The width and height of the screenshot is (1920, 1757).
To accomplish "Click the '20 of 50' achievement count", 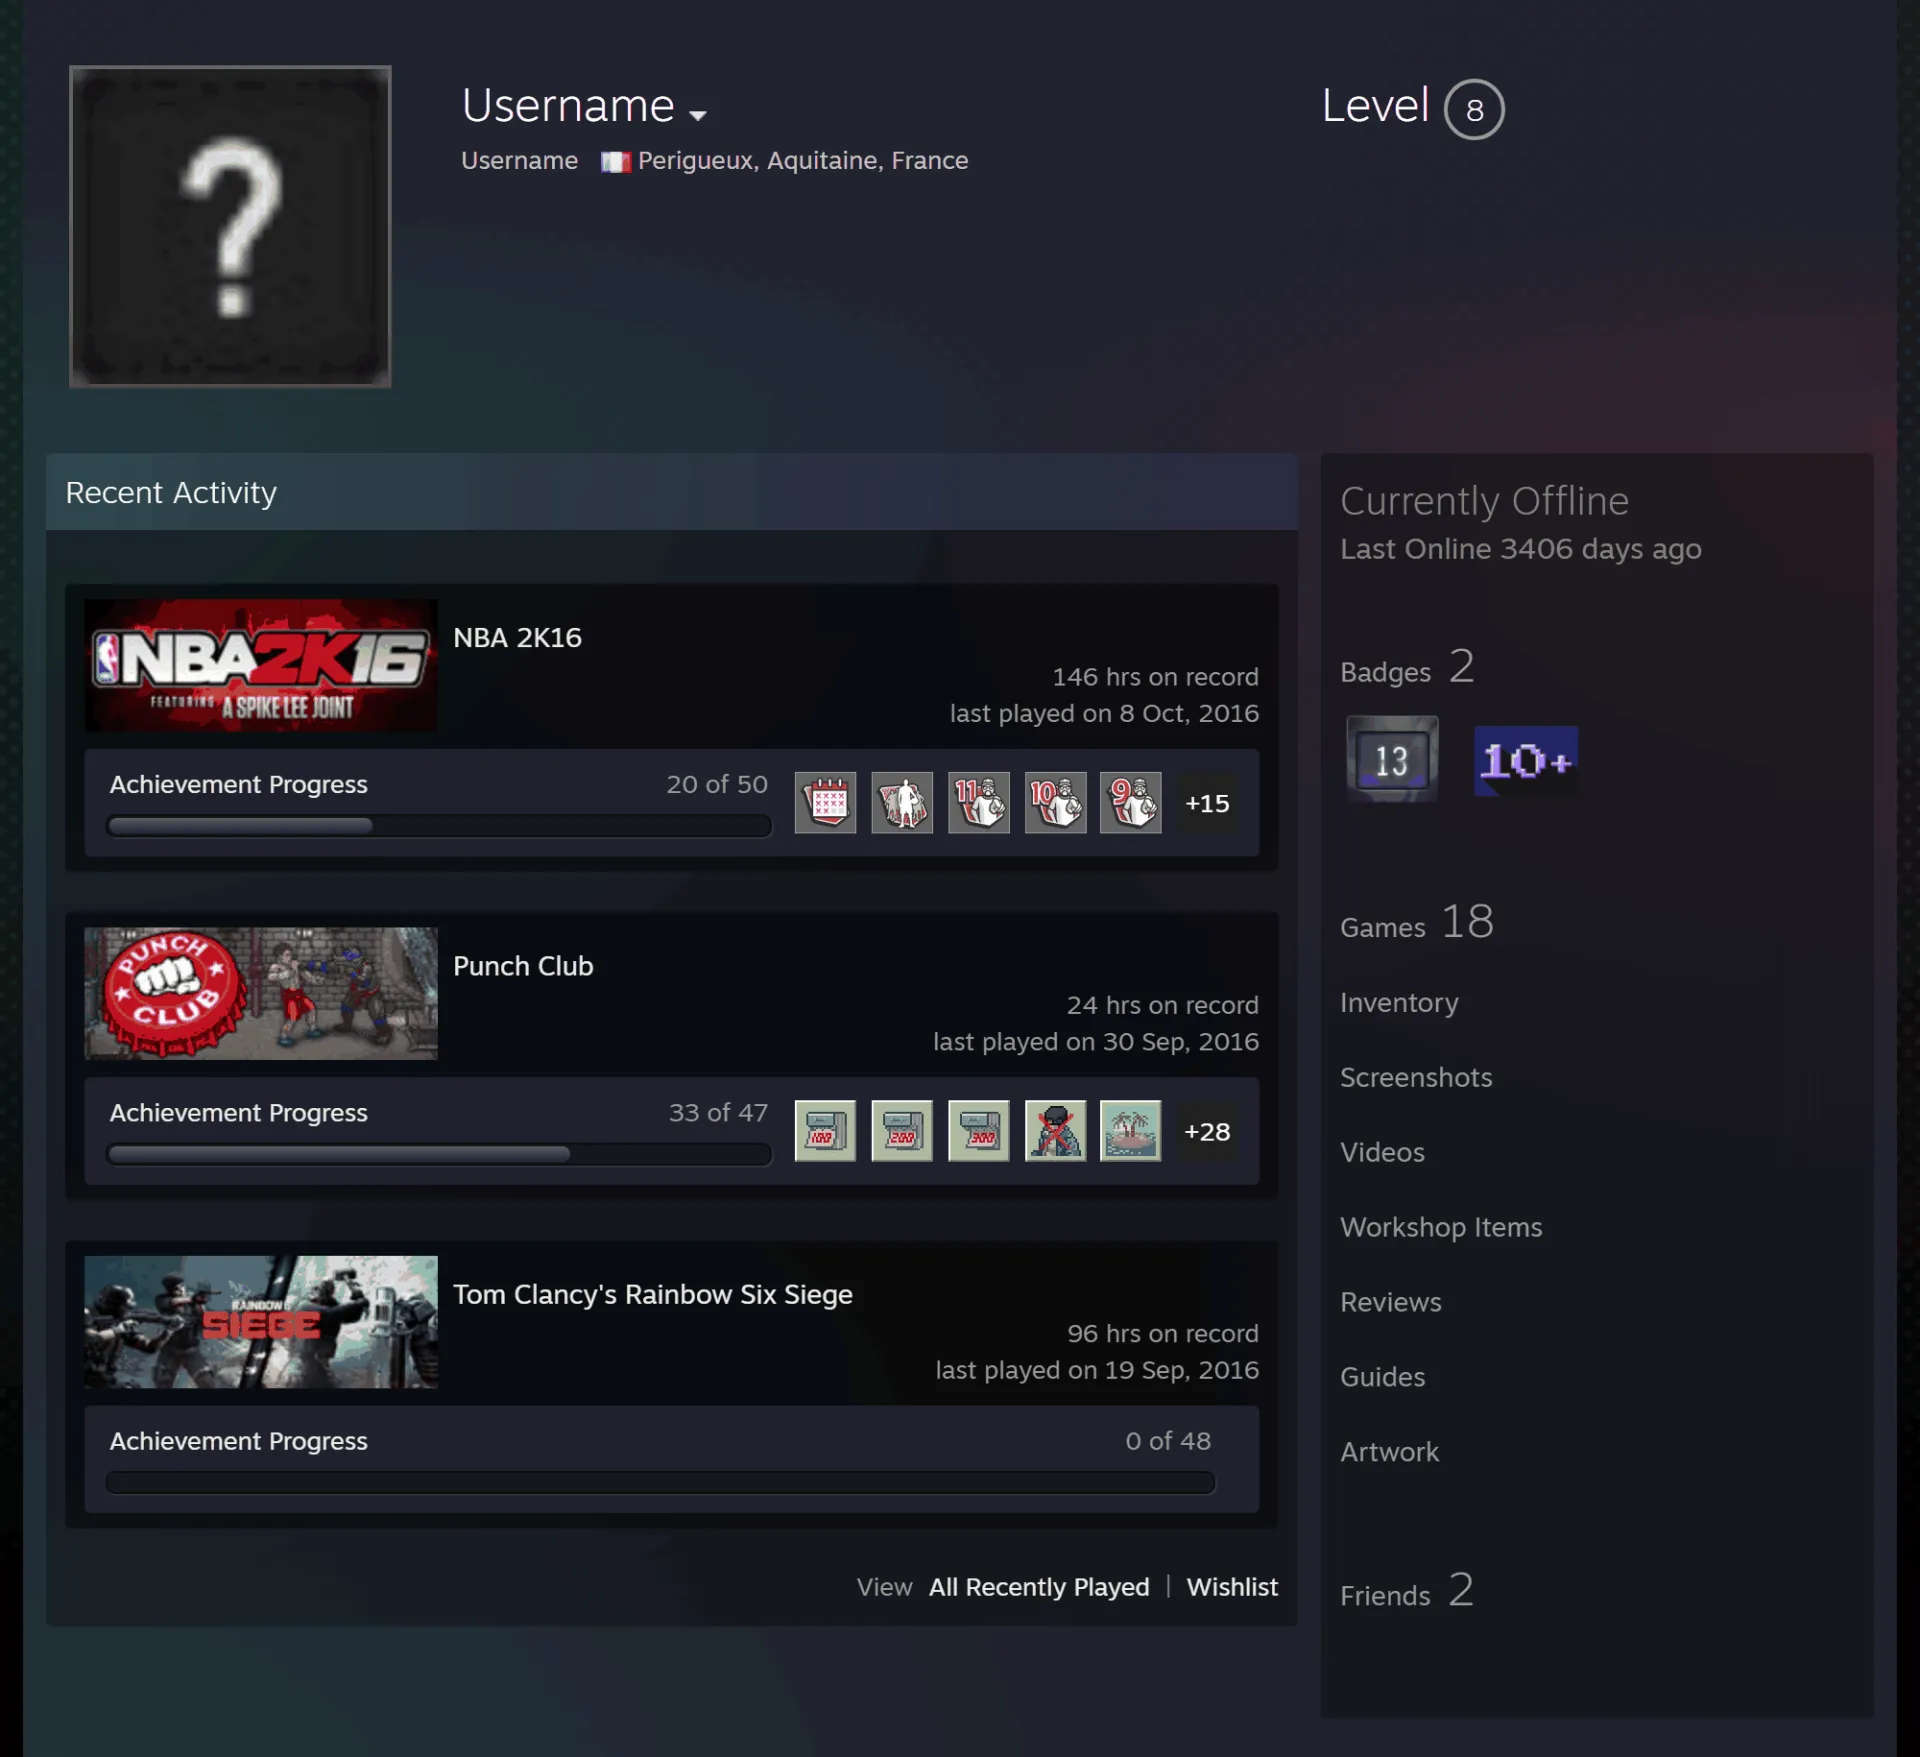I will point(717,784).
